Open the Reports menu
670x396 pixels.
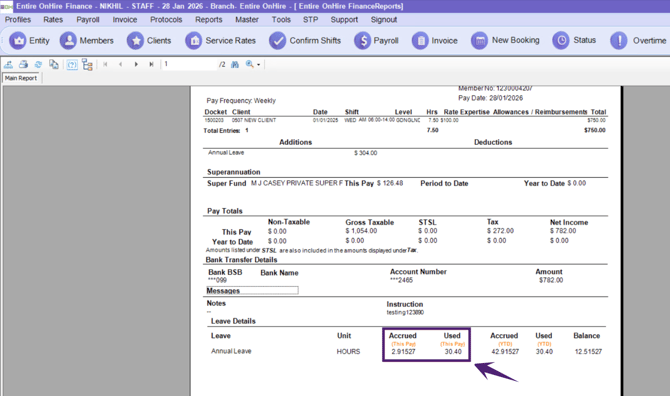tap(209, 20)
